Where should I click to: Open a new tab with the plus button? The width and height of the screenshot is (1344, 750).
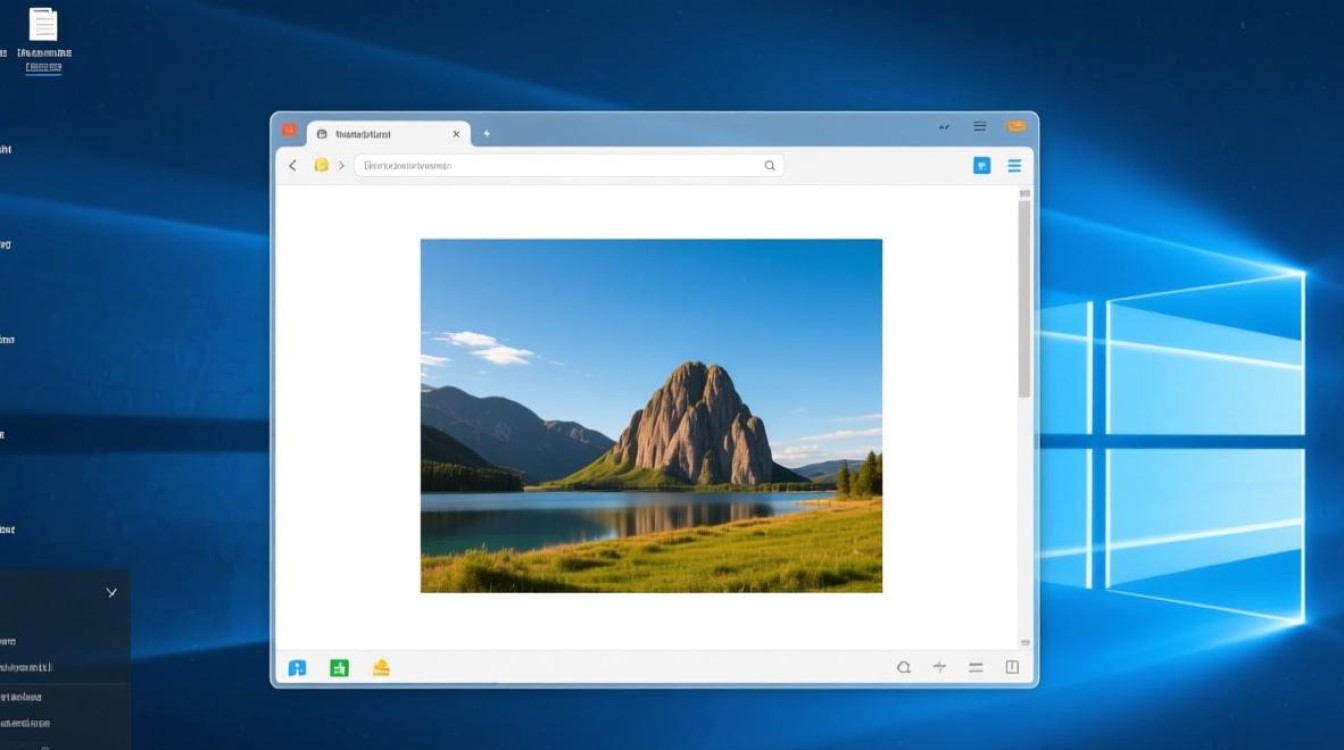pos(487,132)
